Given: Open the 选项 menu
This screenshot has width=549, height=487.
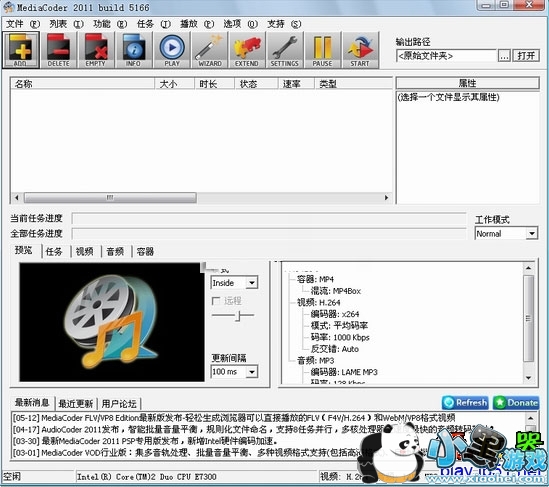Looking at the screenshot, I should click(241, 24).
